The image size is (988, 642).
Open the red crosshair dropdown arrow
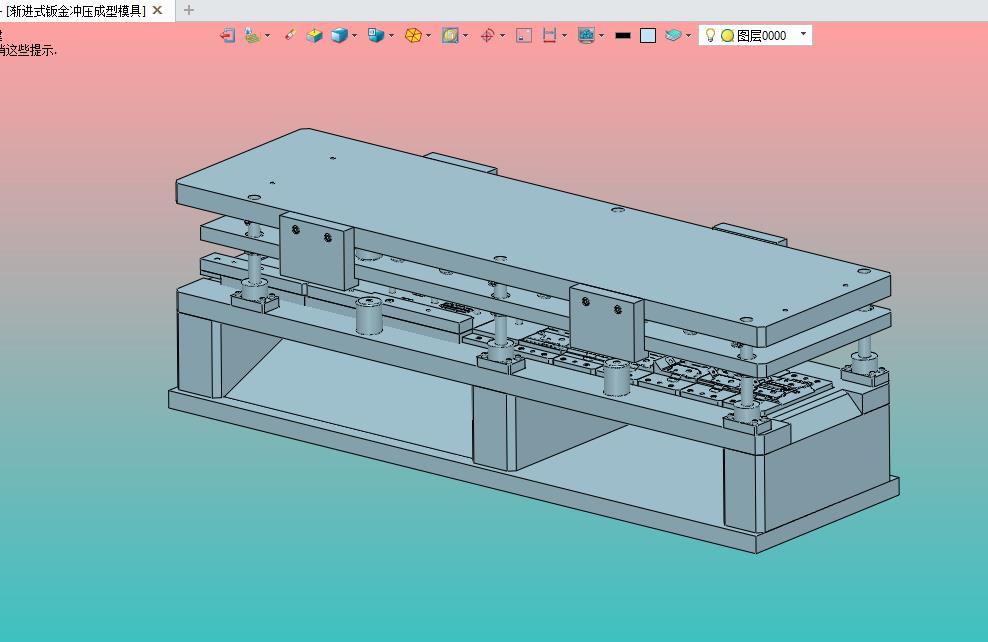(x=503, y=35)
